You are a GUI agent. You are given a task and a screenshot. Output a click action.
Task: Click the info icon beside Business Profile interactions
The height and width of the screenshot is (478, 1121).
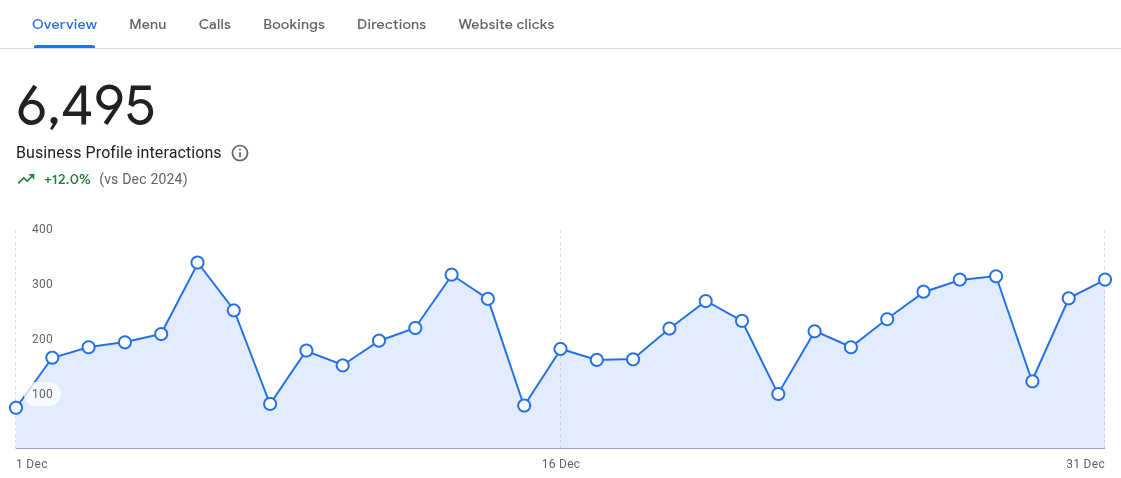(240, 153)
